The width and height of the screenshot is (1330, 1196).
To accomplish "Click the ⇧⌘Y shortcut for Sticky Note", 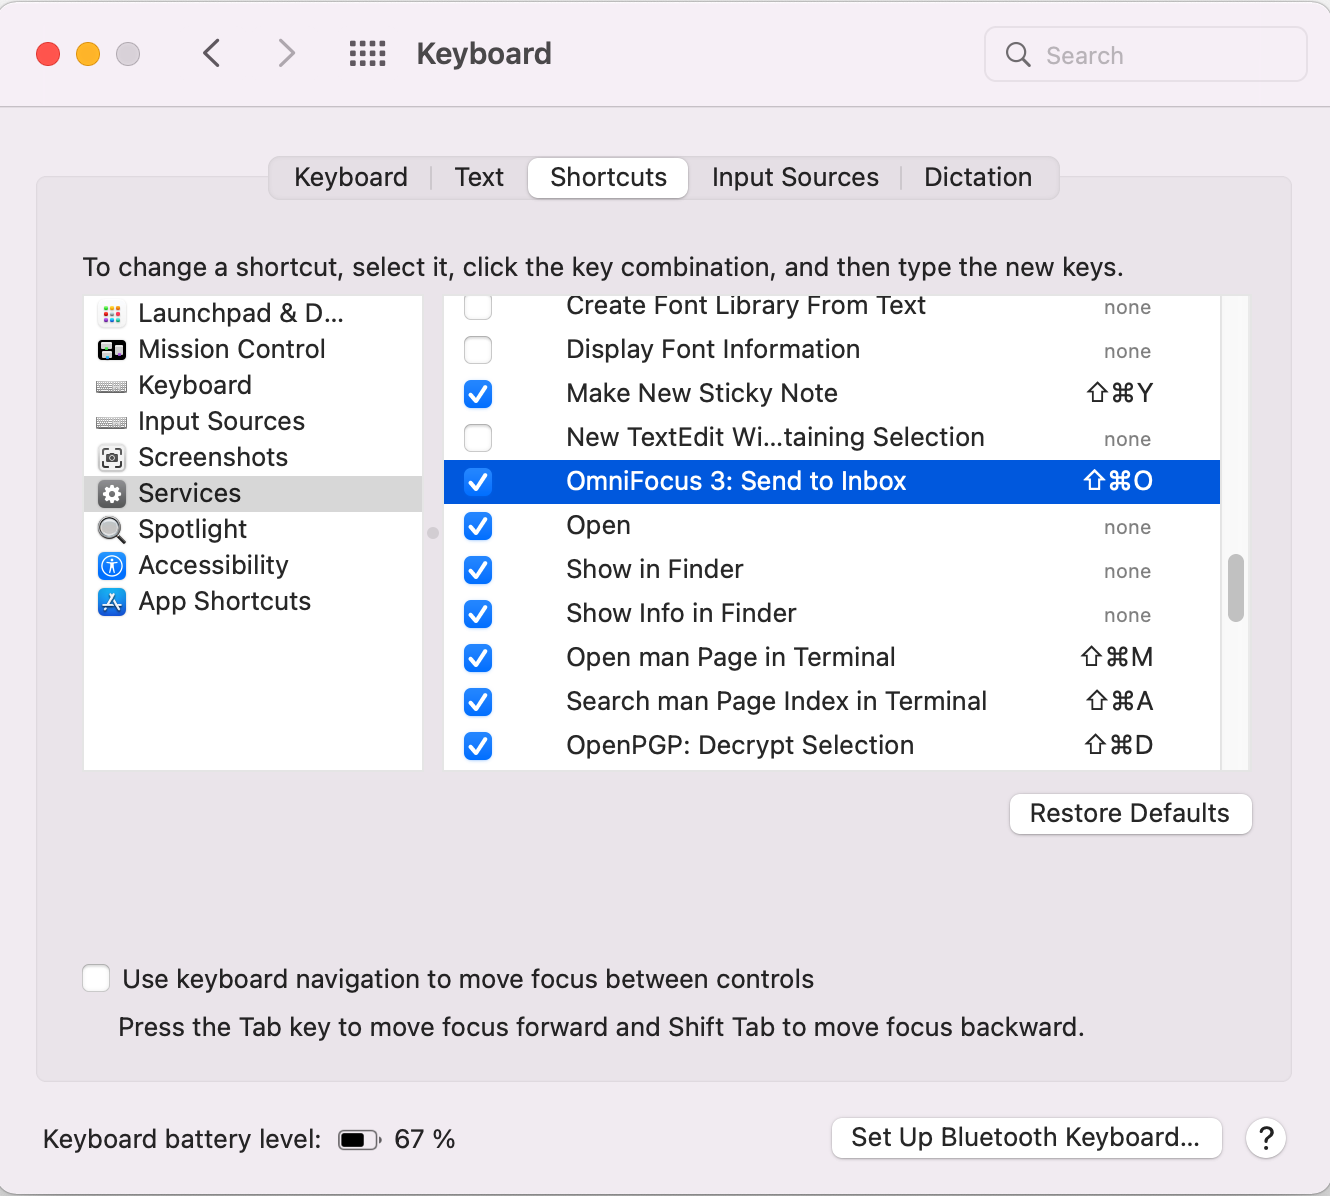I will tap(1120, 394).
